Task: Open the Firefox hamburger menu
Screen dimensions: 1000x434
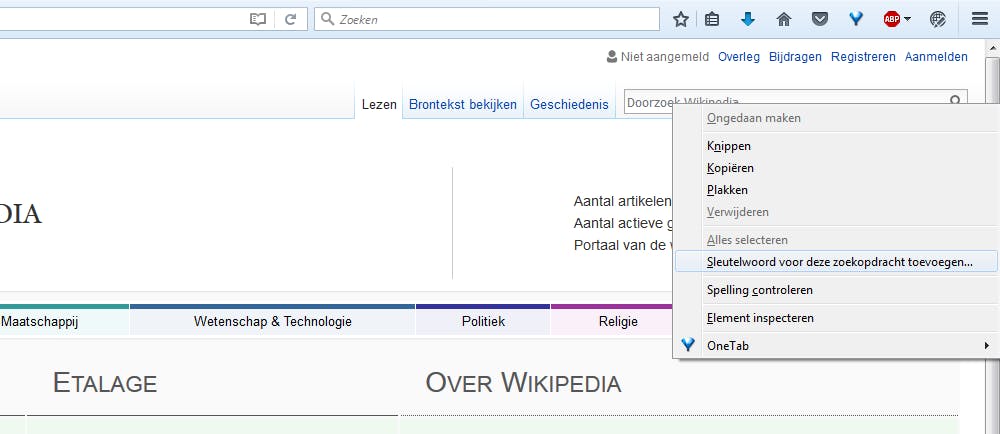Action: pyautogui.click(x=980, y=19)
